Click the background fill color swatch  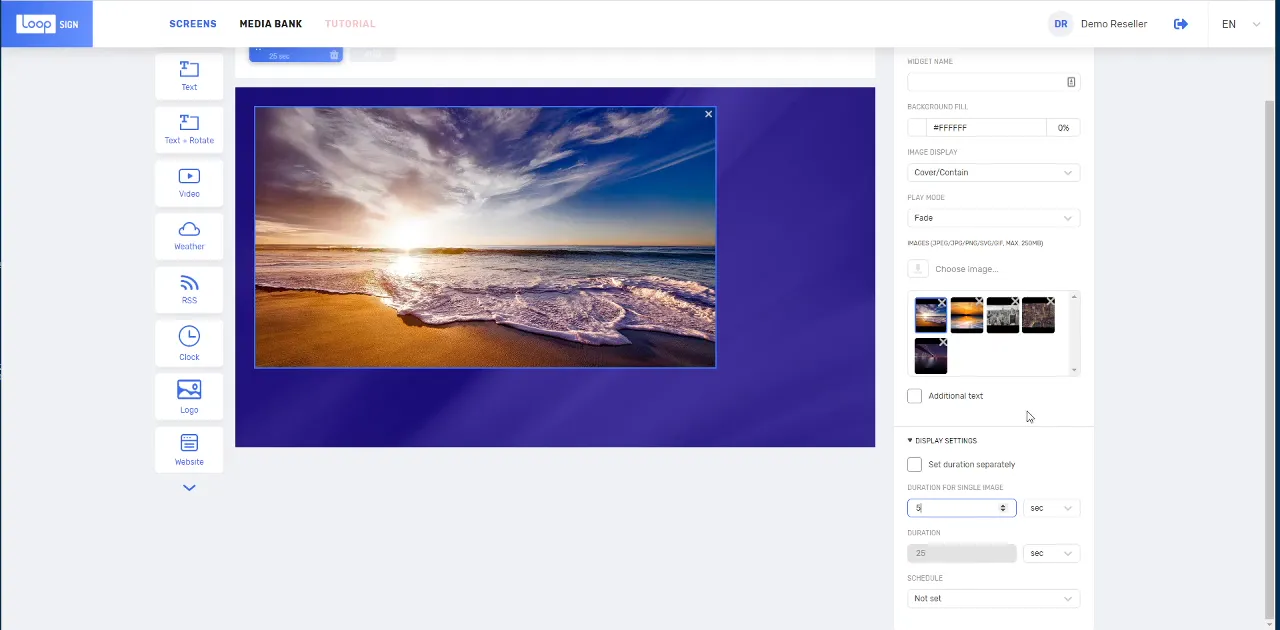click(917, 128)
